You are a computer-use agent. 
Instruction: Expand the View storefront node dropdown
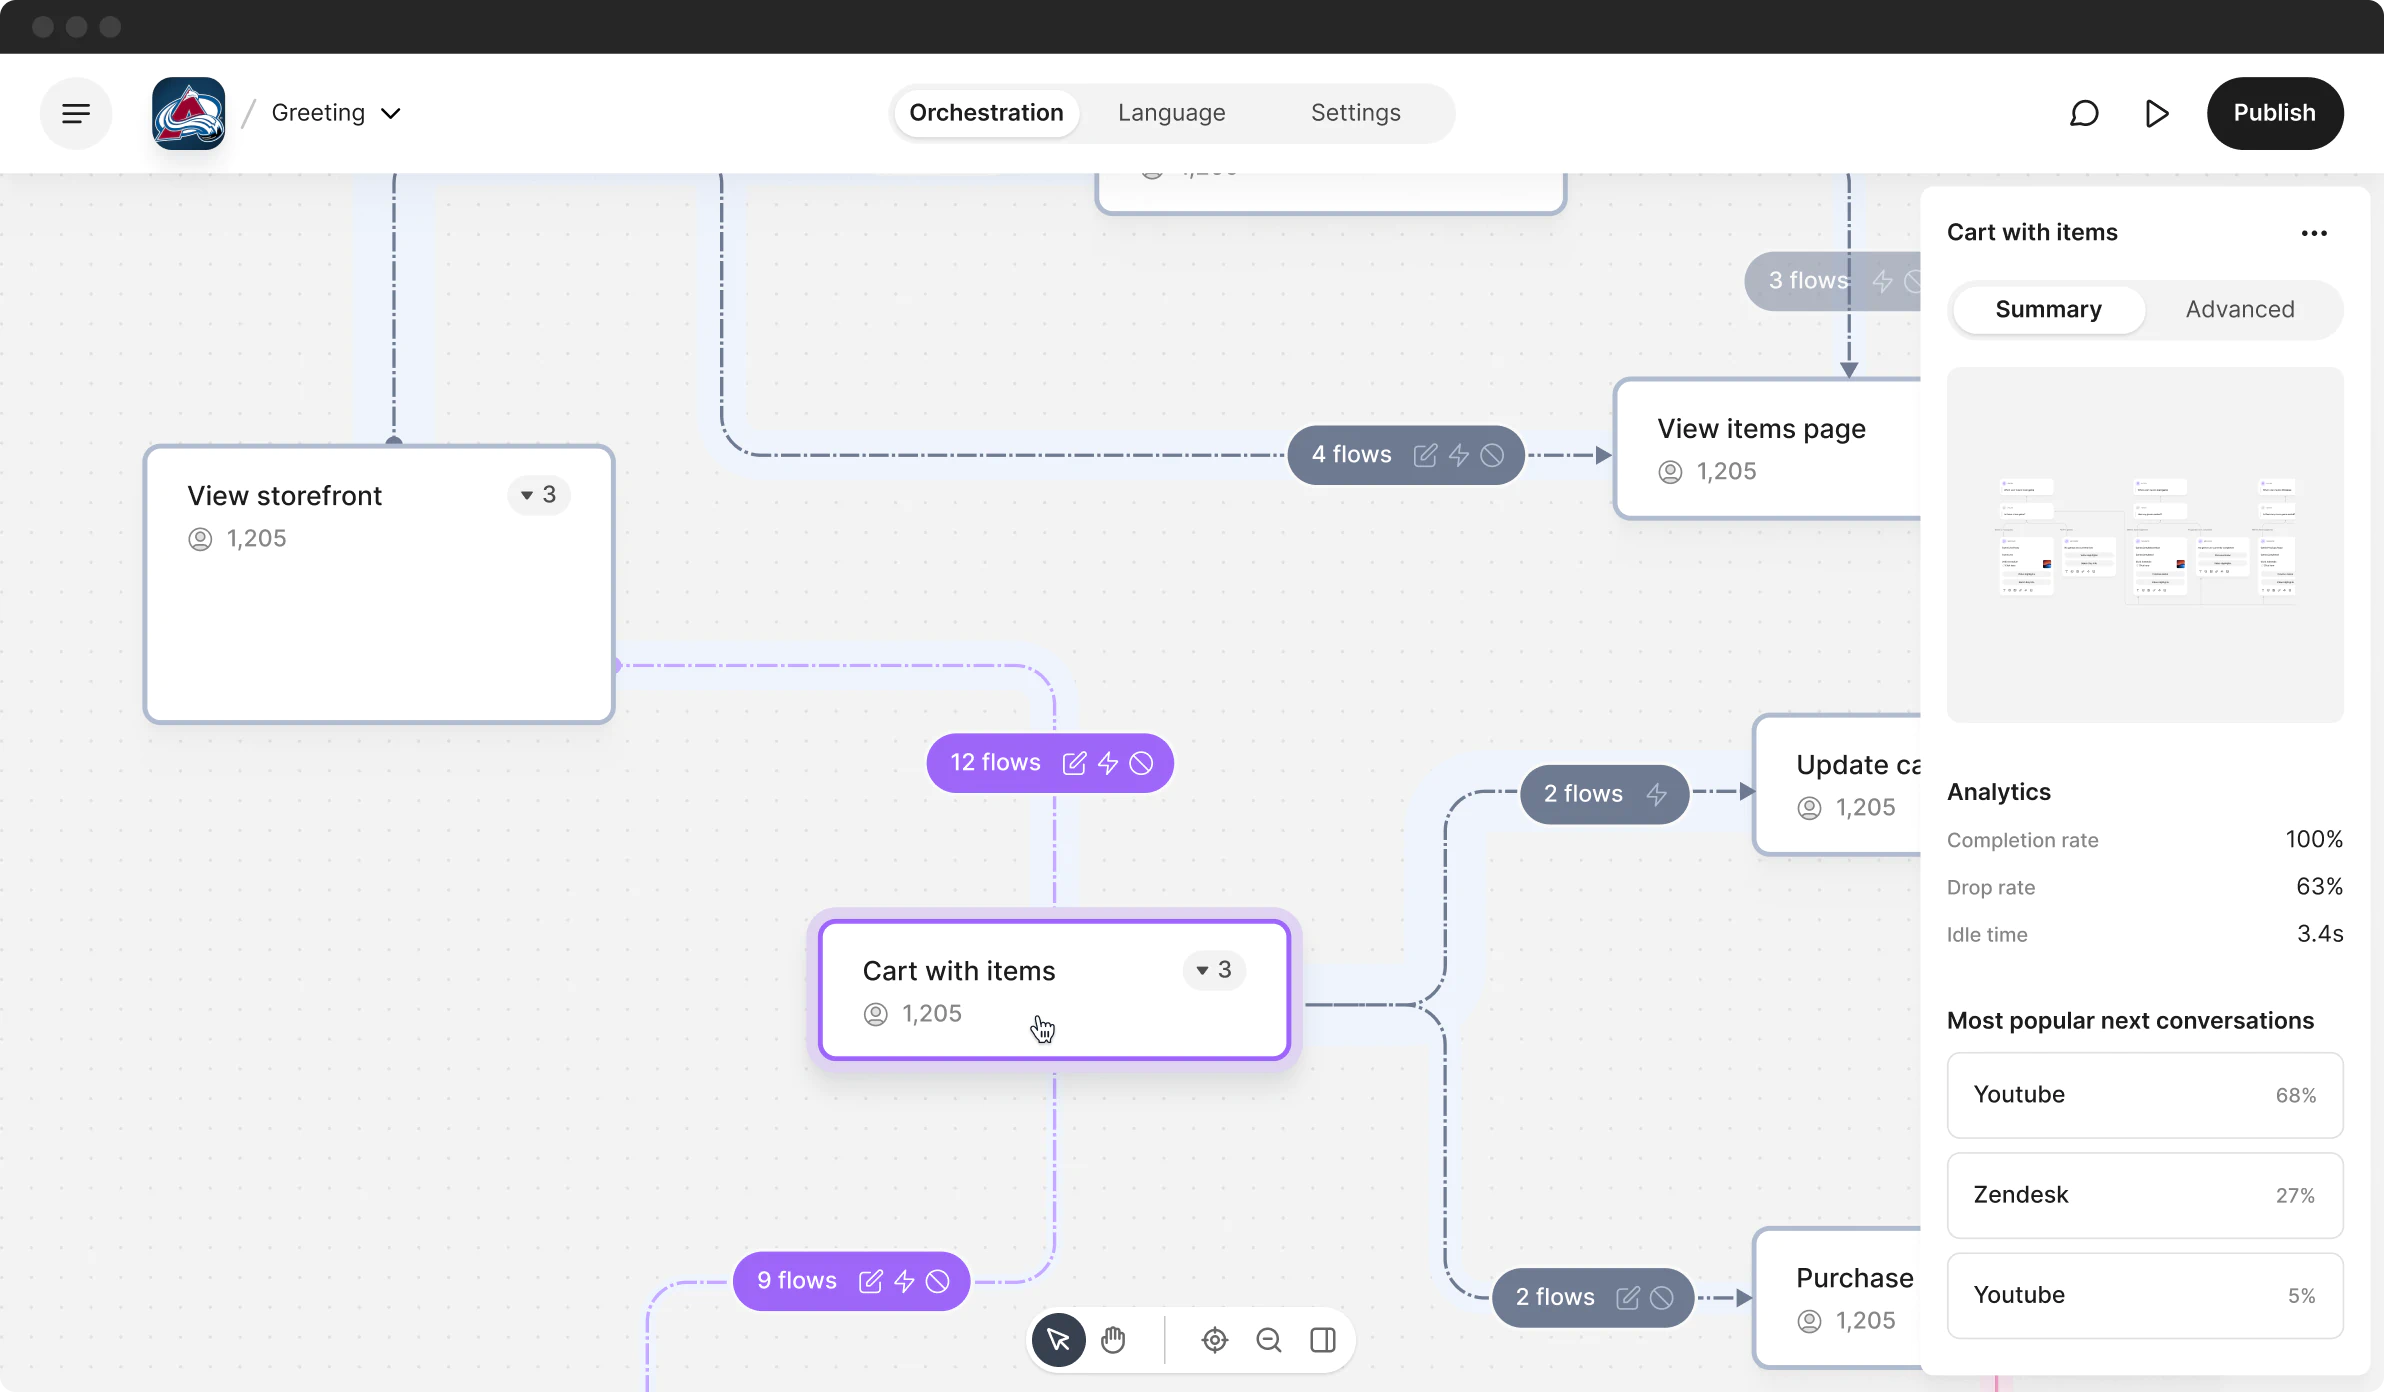click(x=538, y=494)
